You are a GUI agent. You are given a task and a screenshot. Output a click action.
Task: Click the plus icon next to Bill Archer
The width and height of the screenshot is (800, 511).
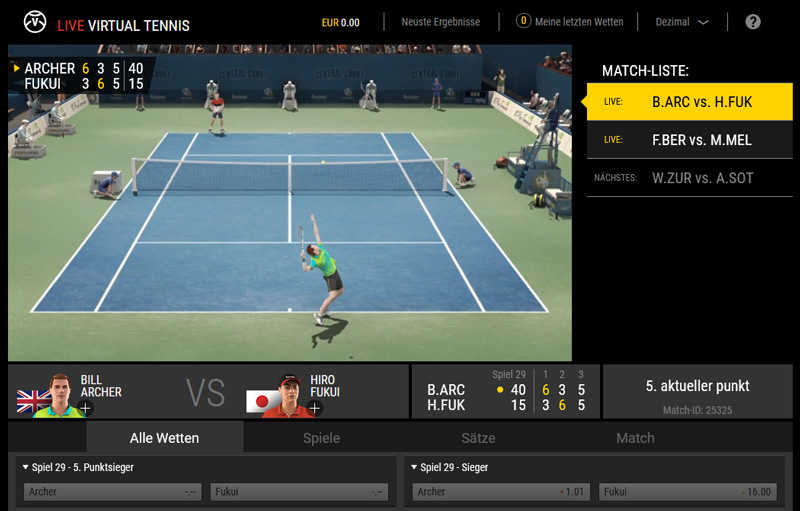86,408
